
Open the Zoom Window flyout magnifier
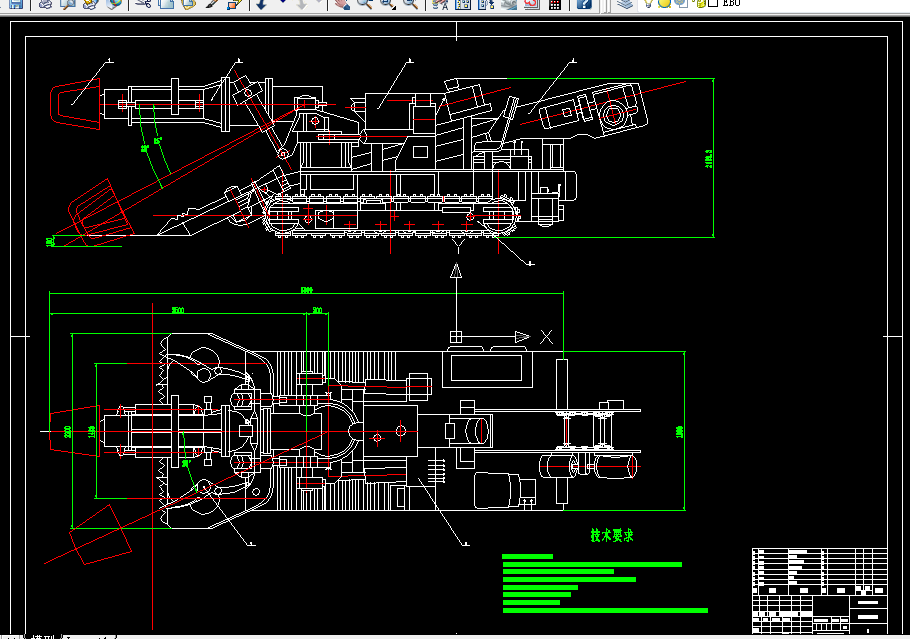click(x=388, y=3)
